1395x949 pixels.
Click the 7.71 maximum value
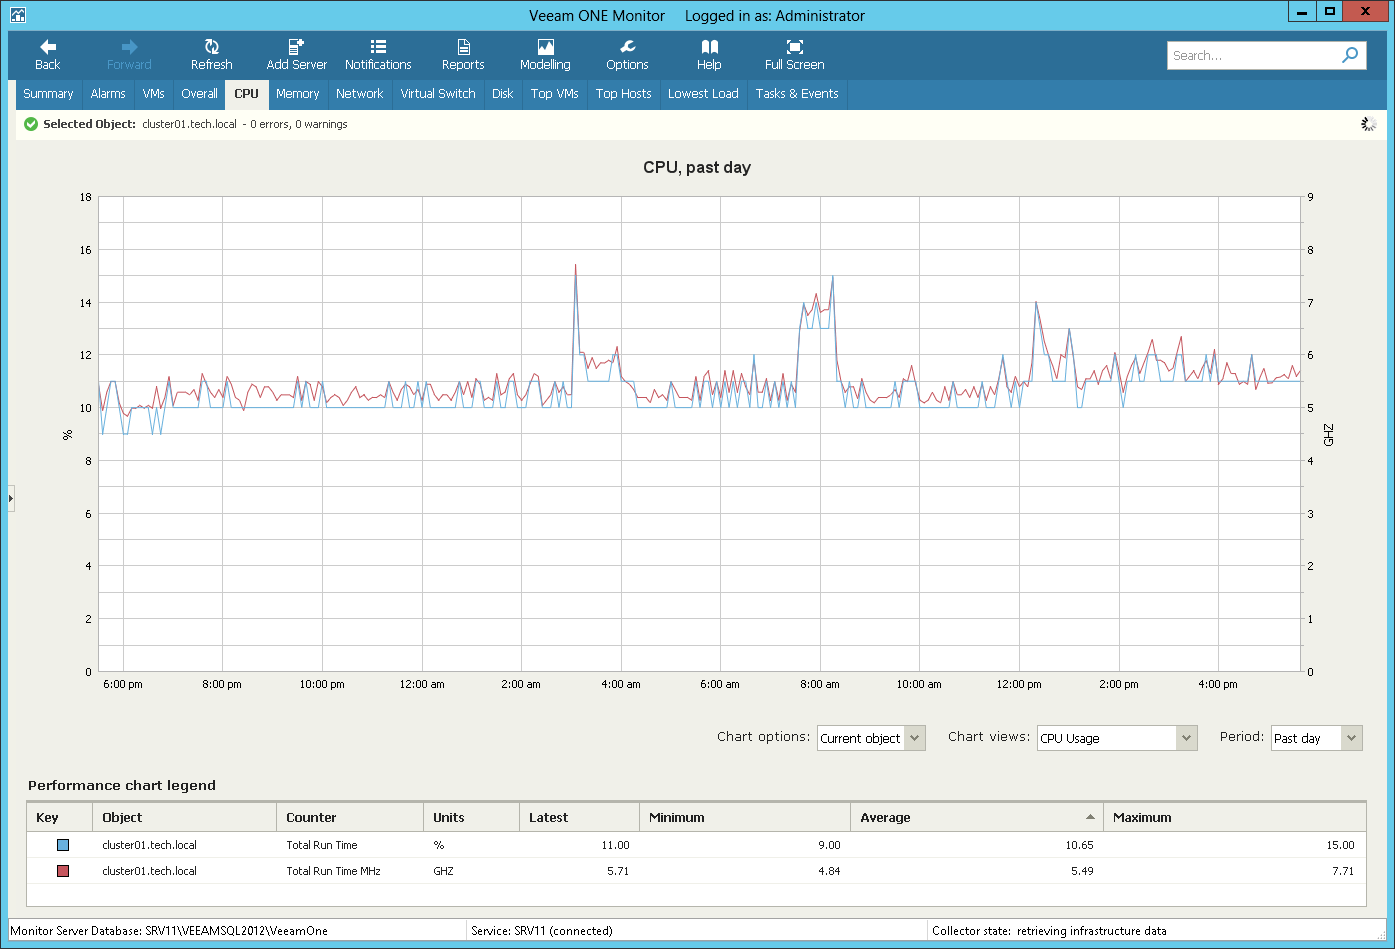click(1343, 871)
